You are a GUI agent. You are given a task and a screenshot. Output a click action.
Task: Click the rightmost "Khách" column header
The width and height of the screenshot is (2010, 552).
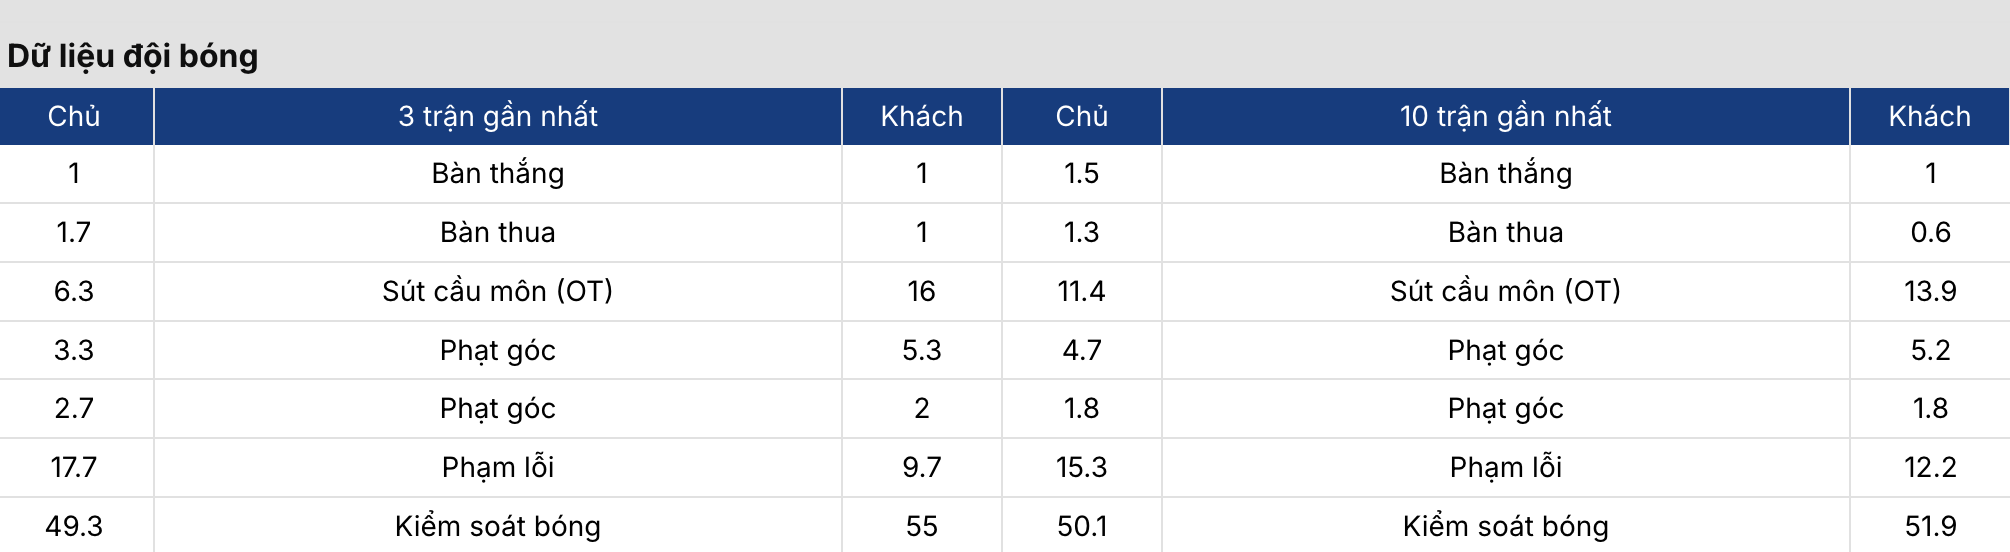[x=1929, y=116]
